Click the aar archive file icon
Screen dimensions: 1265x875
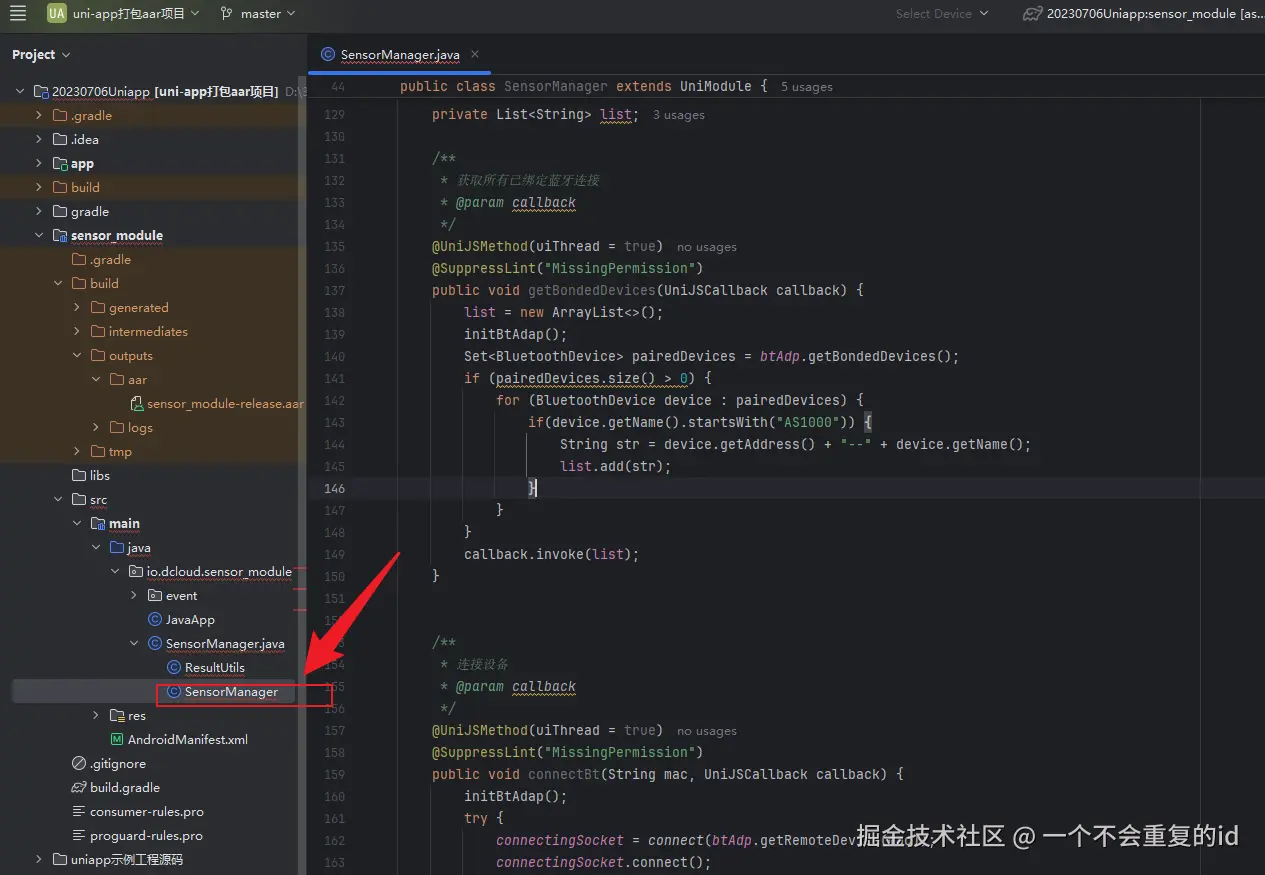pos(137,403)
